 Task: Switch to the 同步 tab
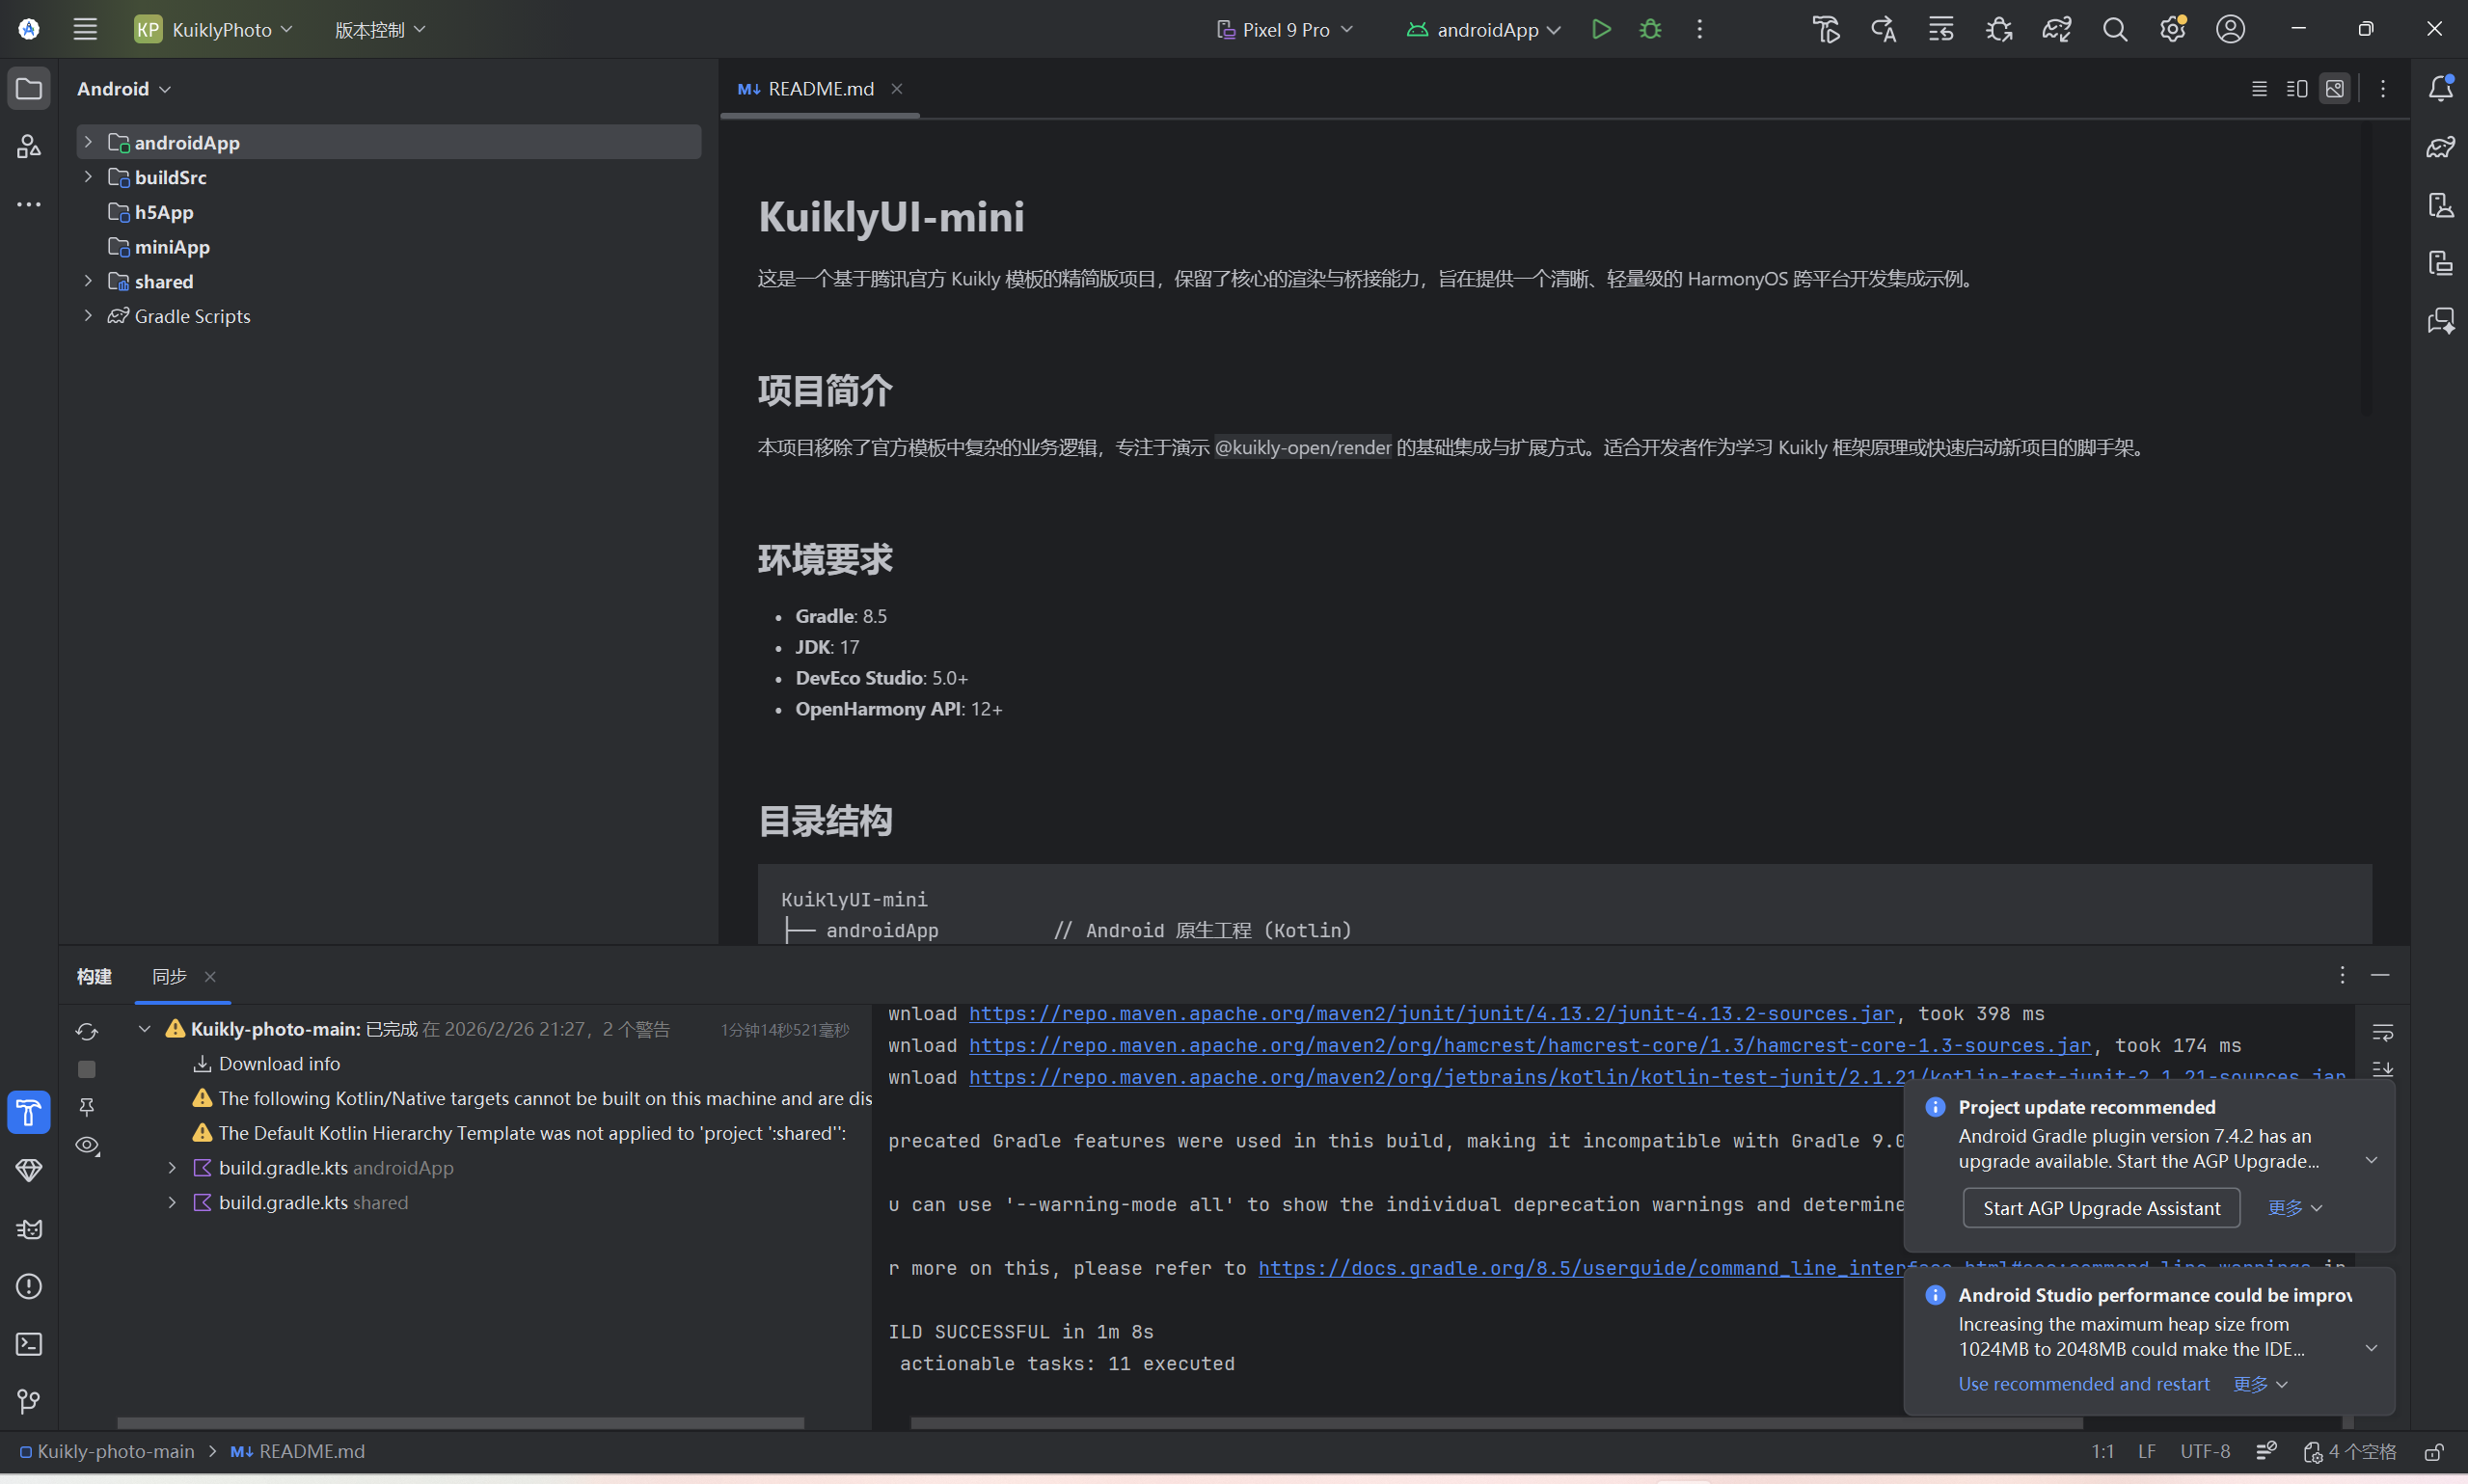169,976
